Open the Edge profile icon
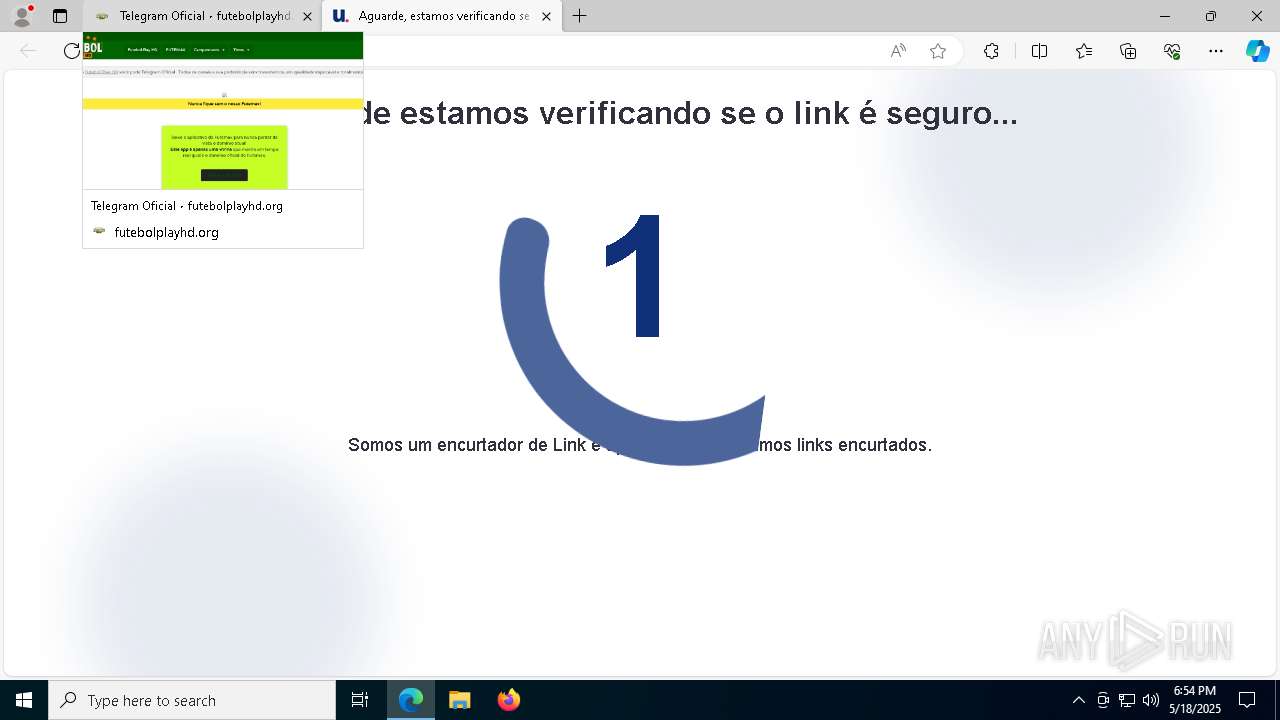This screenshot has width=1280, height=720. pyautogui.click(x=22, y=16)
